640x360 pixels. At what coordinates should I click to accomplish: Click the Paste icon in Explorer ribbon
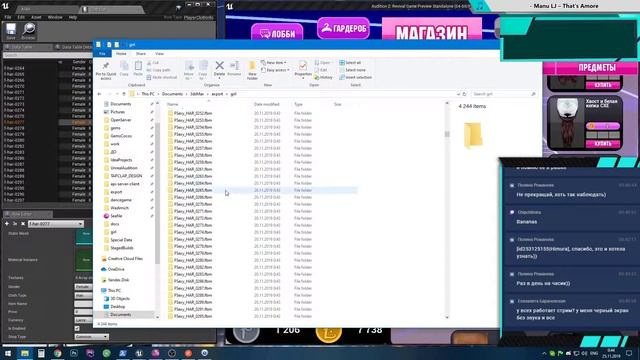click(x=138, y=66)
